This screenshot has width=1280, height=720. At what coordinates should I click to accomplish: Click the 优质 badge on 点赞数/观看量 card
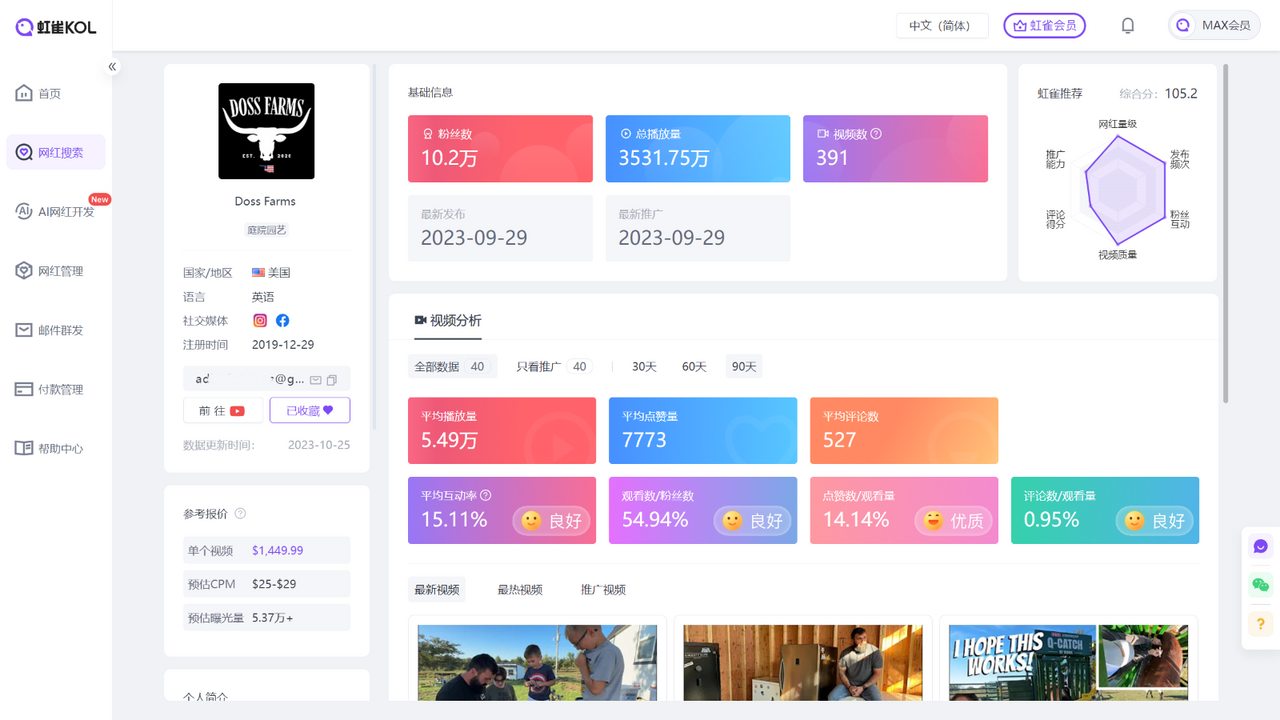[x=953, y=521]
